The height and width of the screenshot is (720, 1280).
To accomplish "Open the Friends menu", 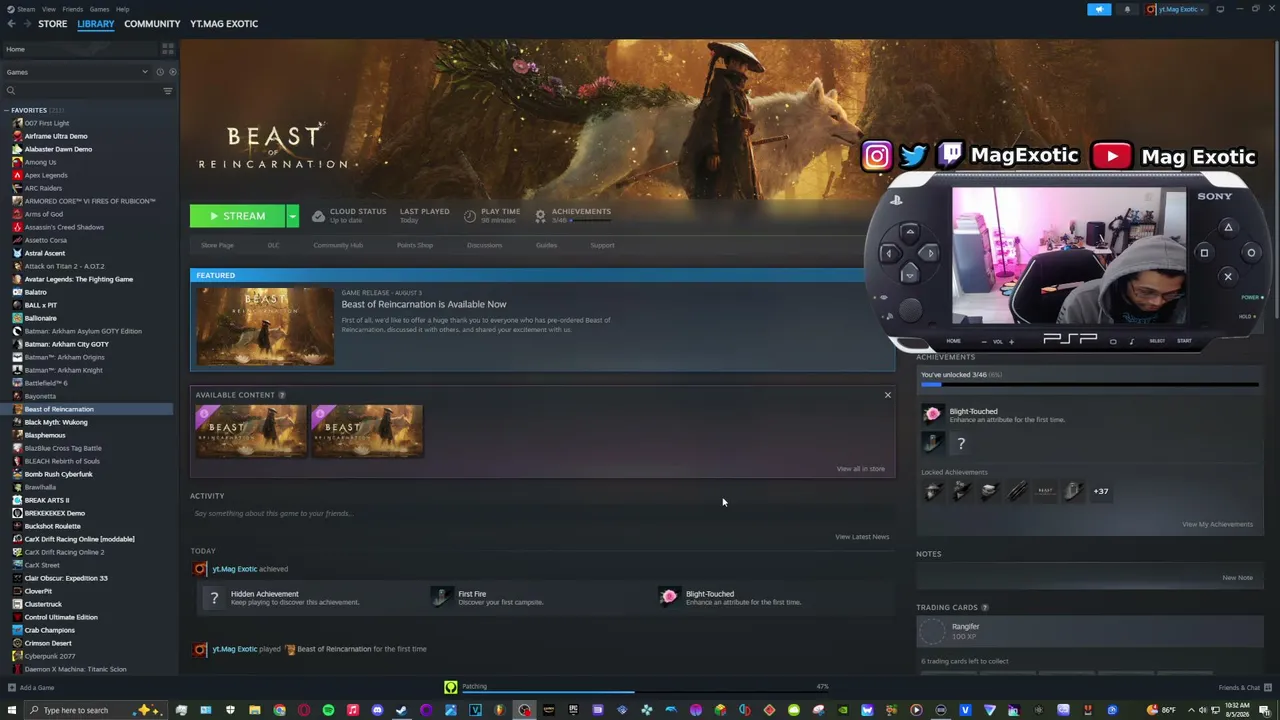I will pyautogui.click(x=73, y=9).
